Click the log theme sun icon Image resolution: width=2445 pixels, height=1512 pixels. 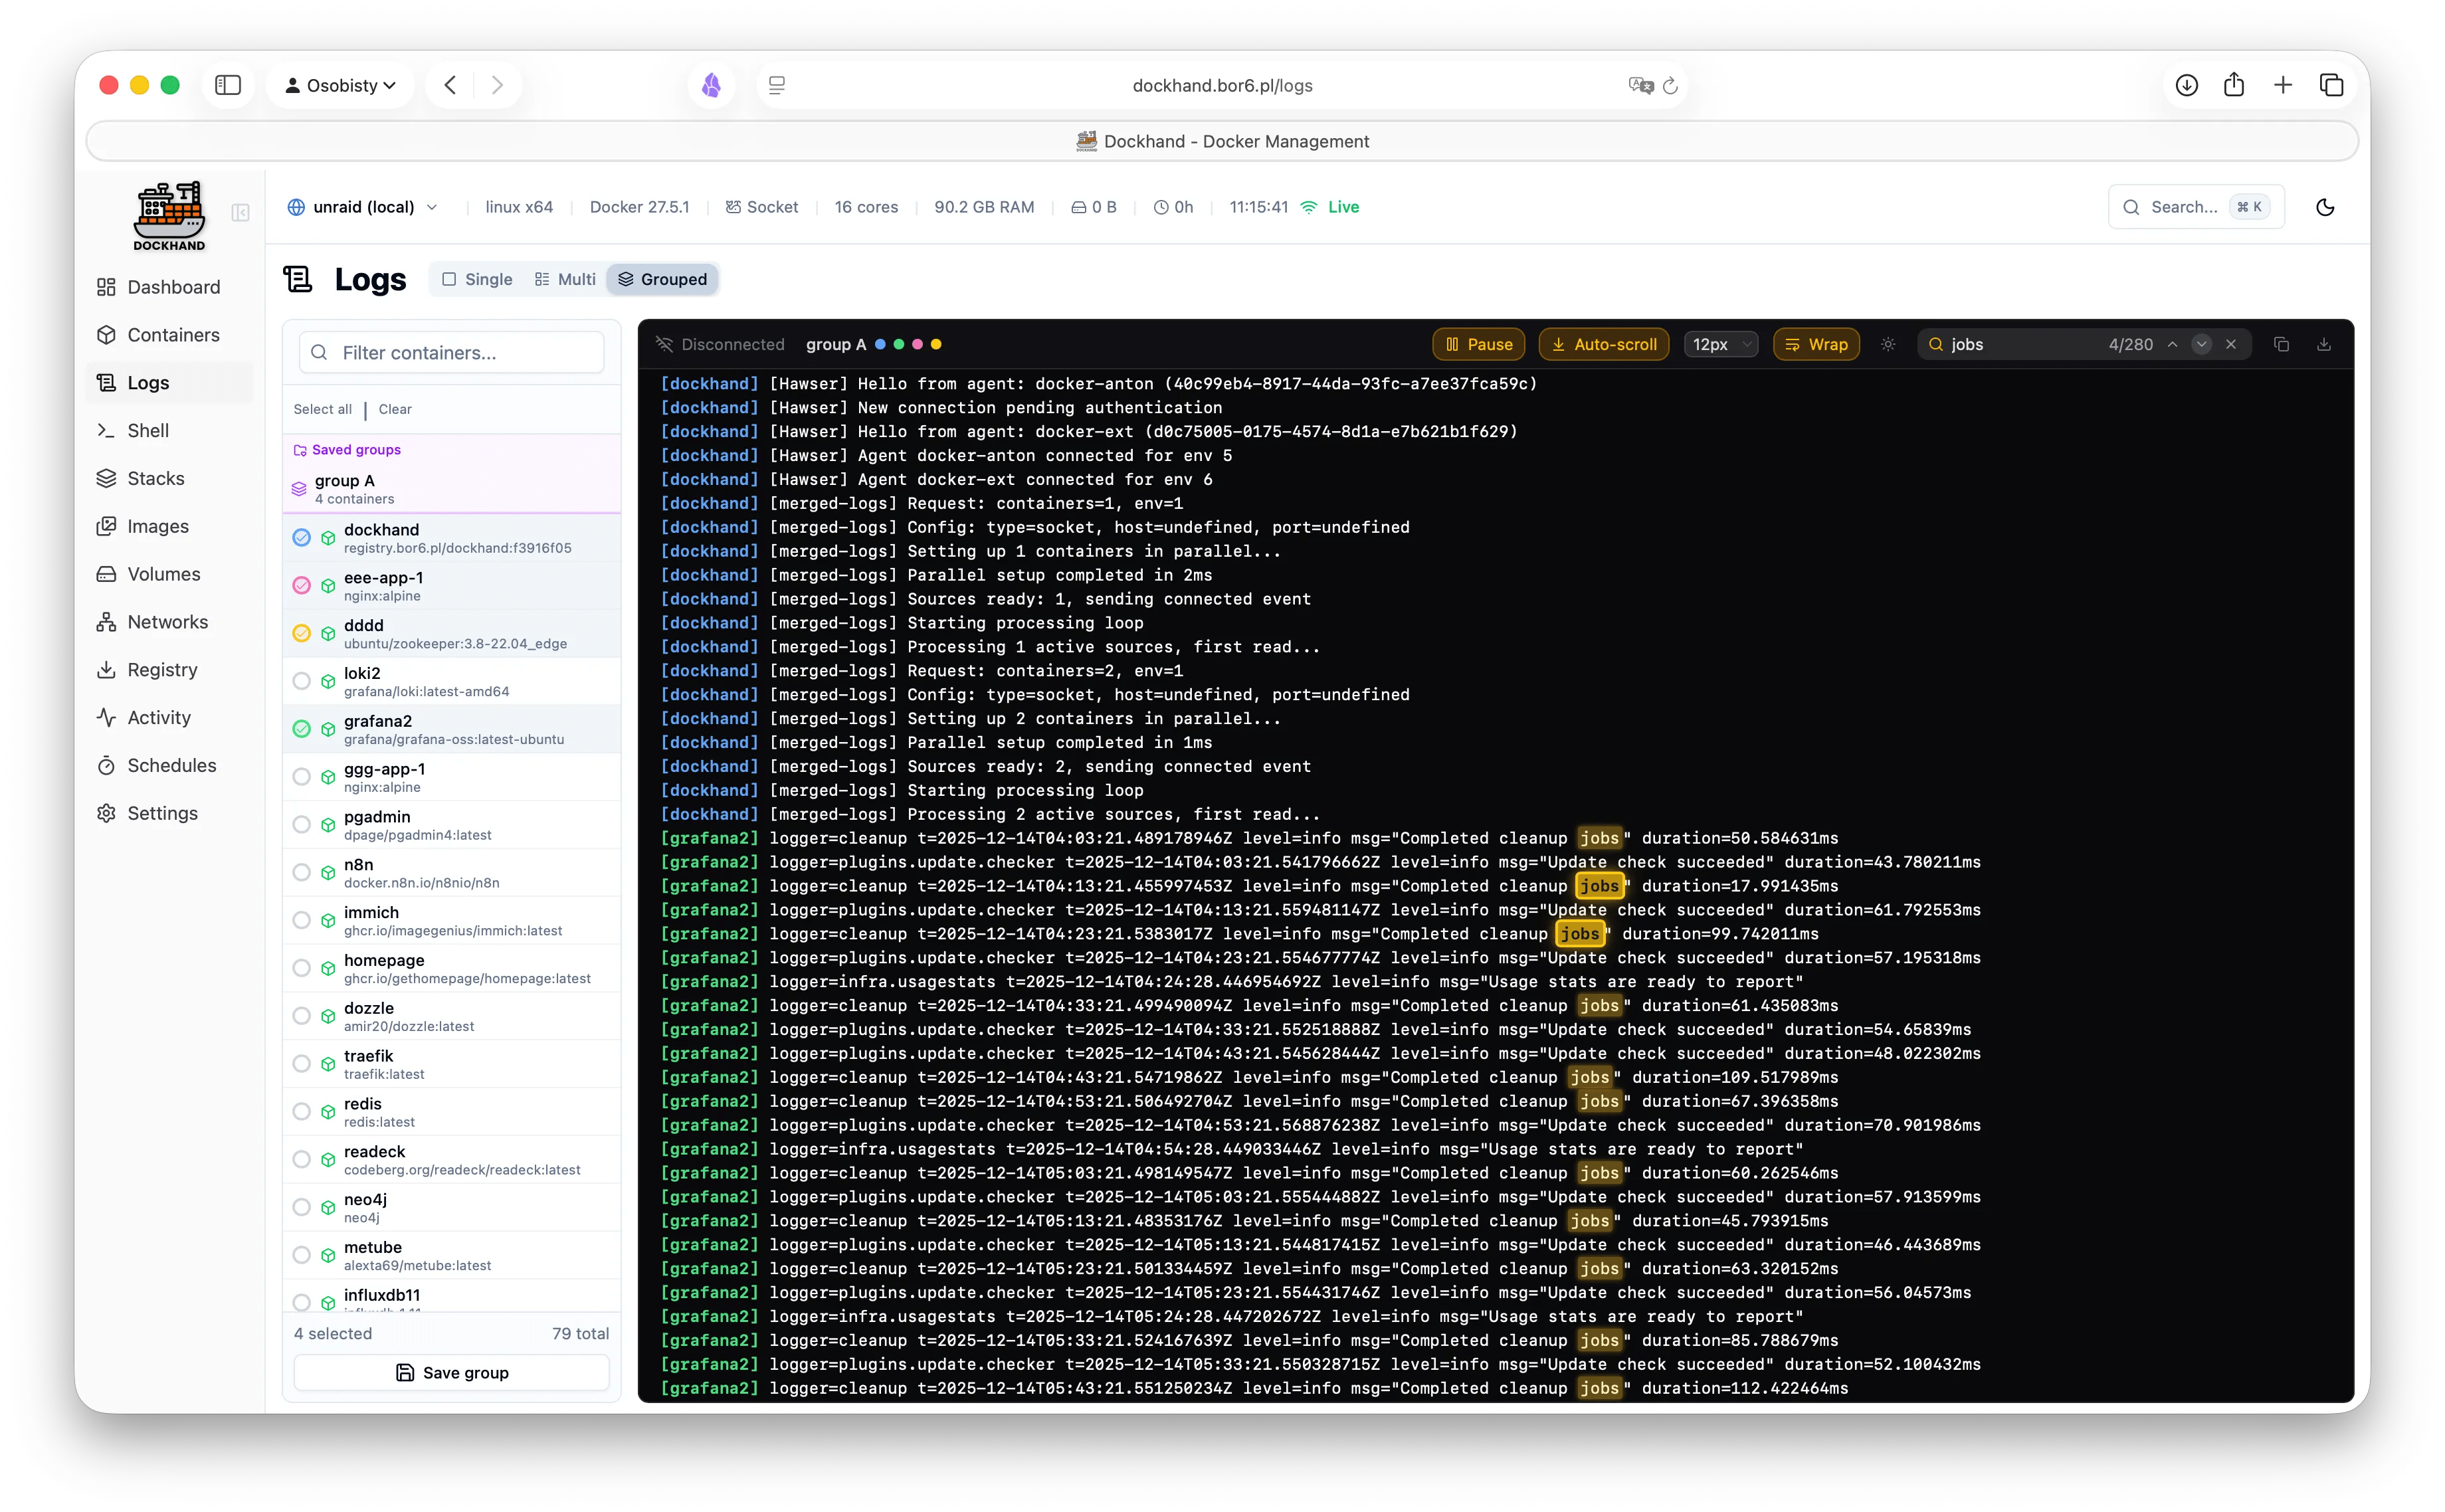1888,344
